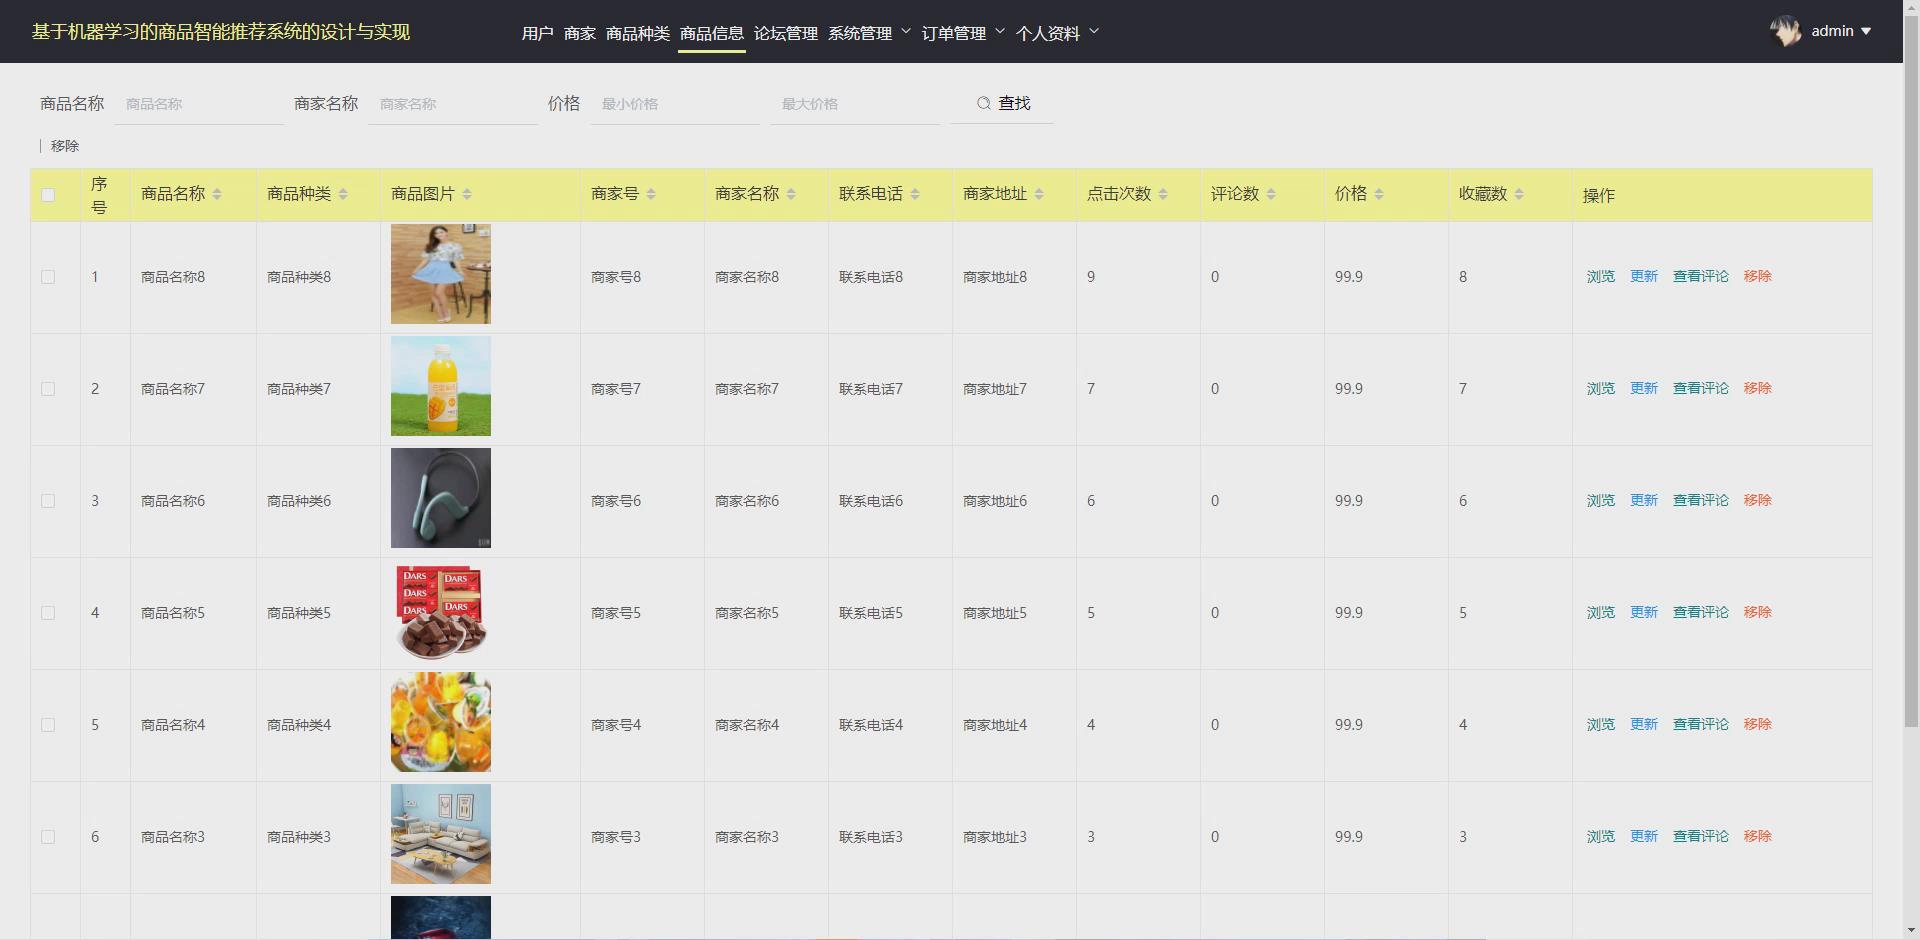Open the 用户 menu item
This screenshot has height=940, width=1920.
tap(538, 33)
